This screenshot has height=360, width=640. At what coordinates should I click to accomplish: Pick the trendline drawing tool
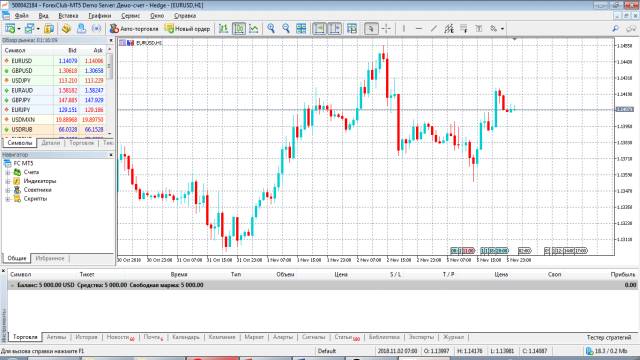pos(434,29)
